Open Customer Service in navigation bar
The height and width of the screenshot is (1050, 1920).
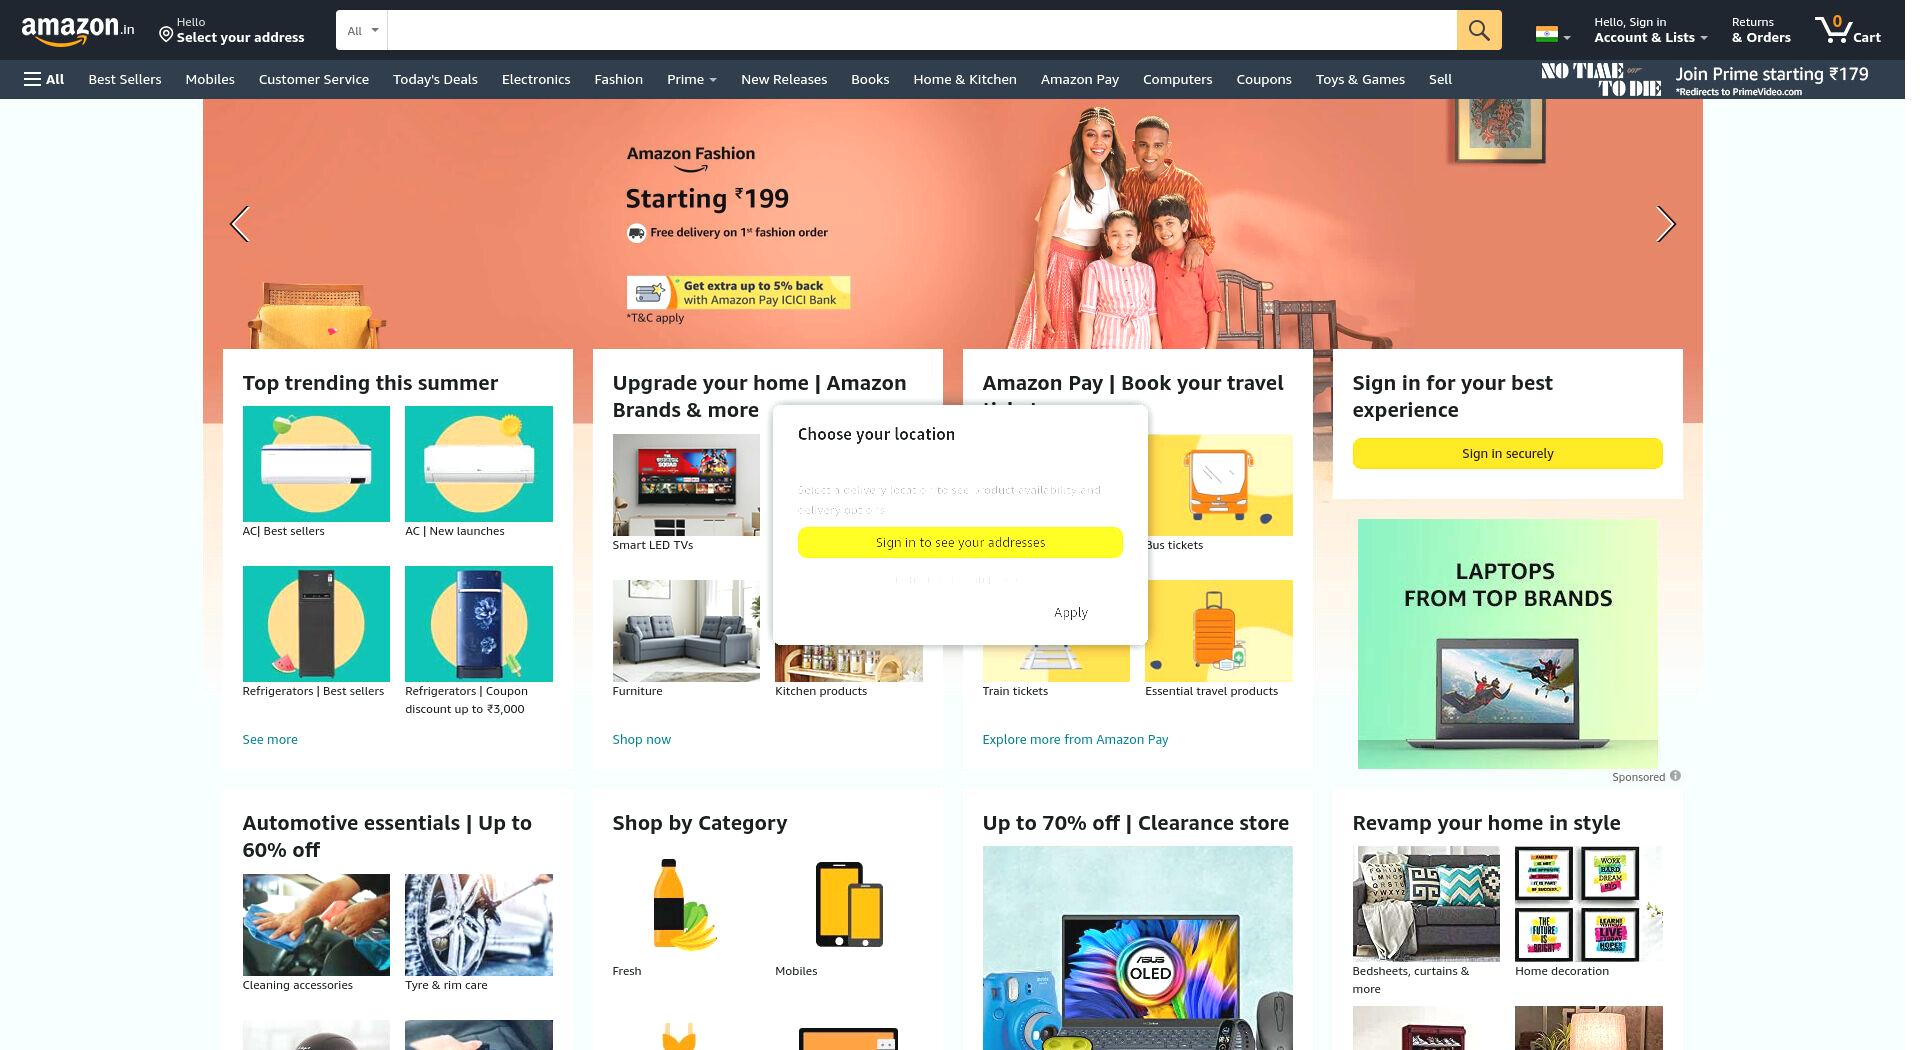(x=313, y=79)
